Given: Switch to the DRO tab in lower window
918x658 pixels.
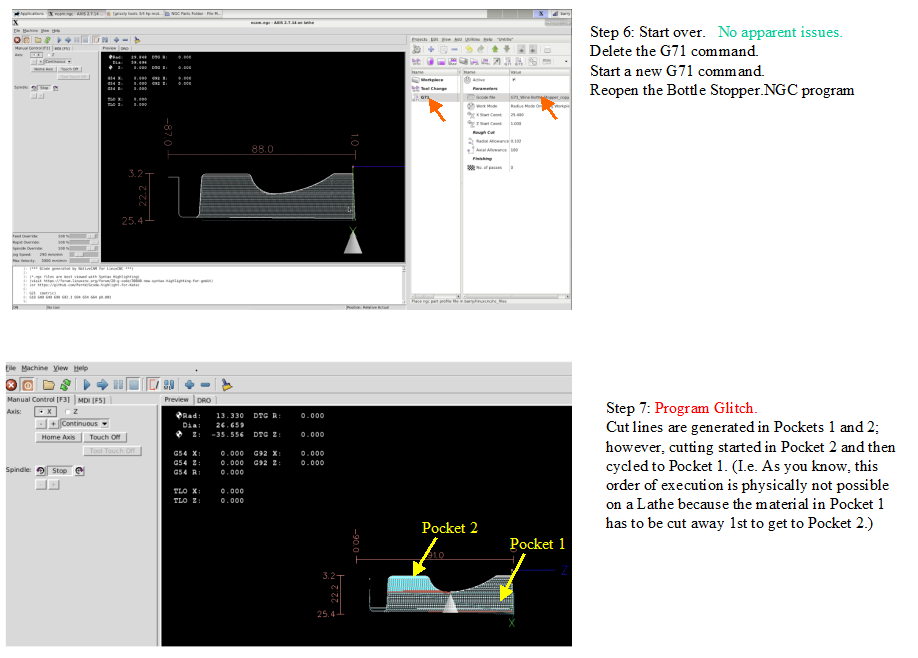Looking at the screenshot, I should [204, 399].
